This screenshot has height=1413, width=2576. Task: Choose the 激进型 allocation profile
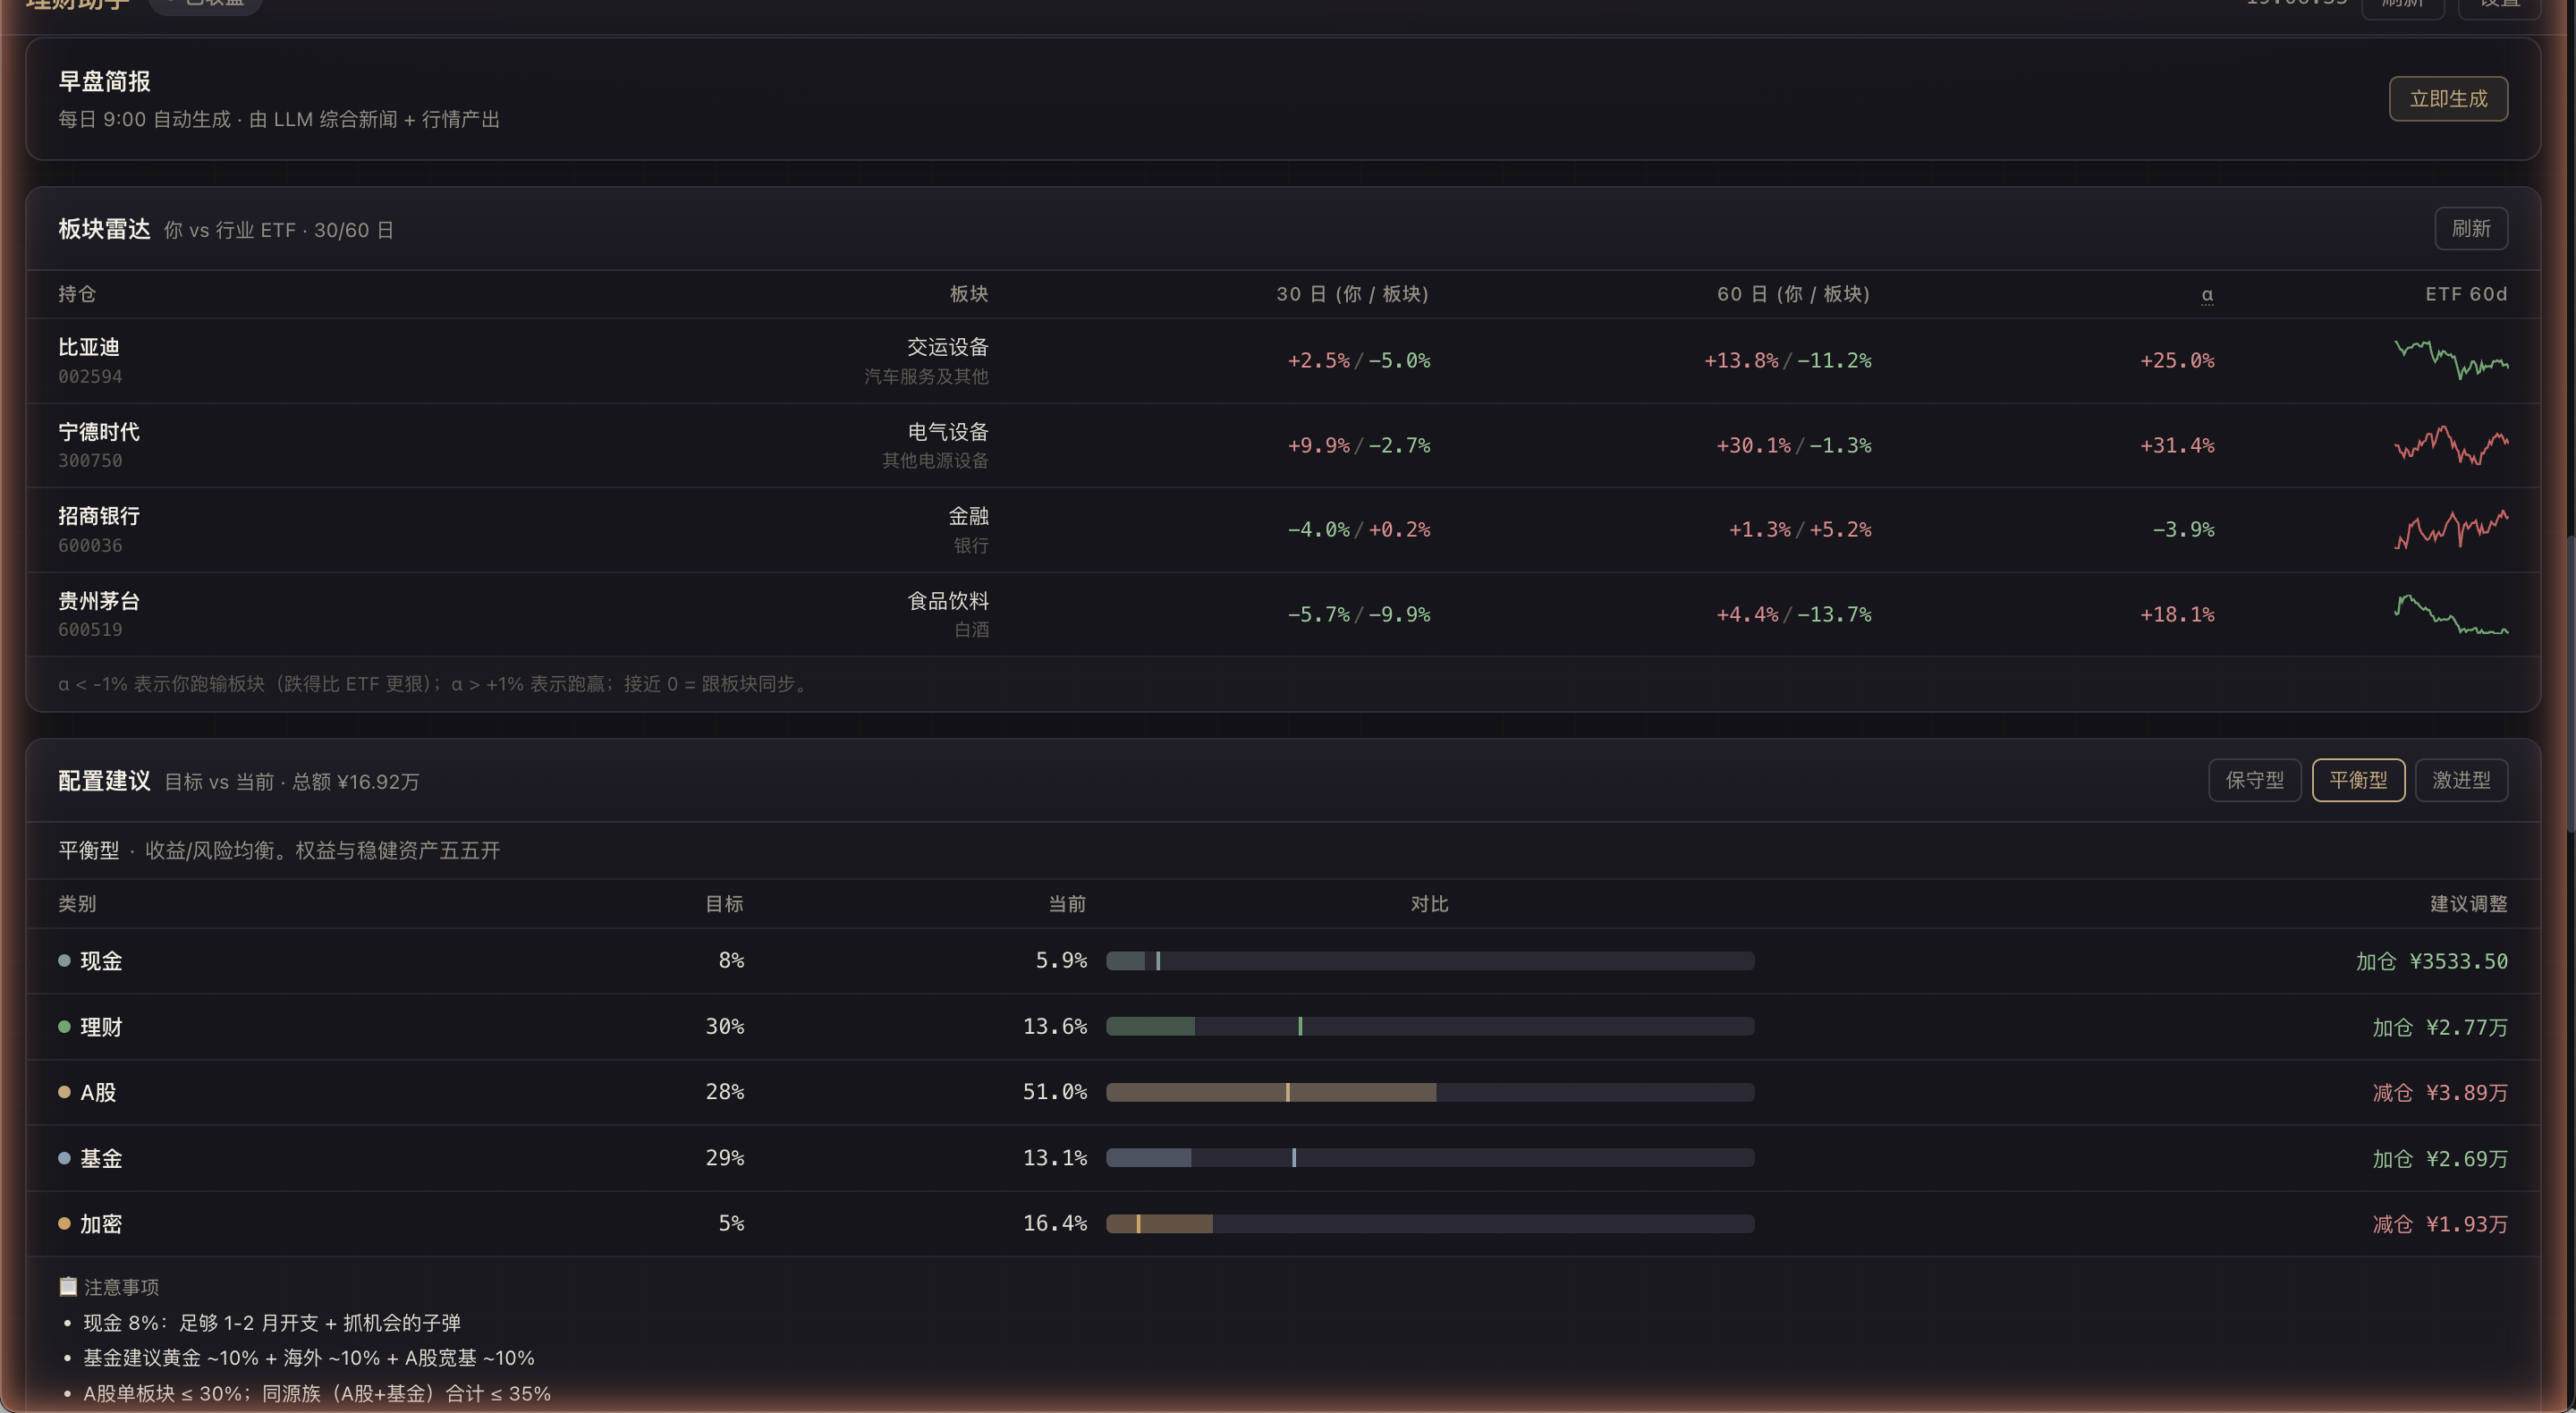[2462, 780]
